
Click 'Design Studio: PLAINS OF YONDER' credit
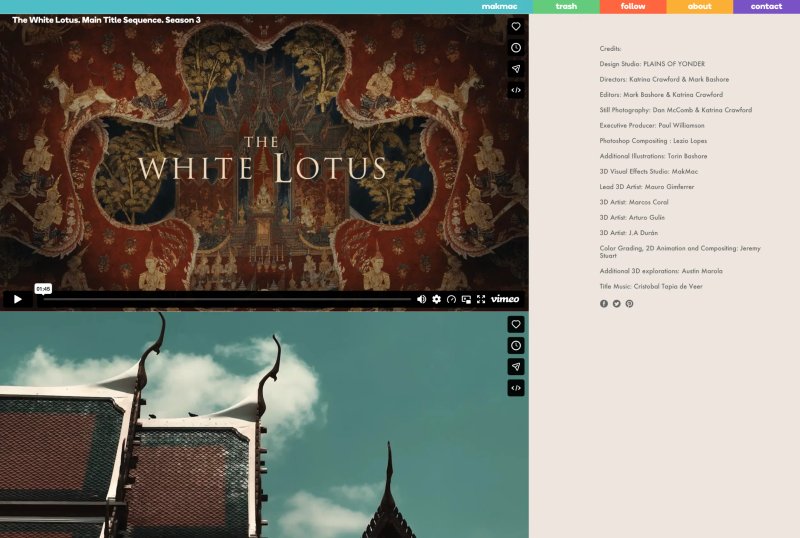tap(652, 64)
